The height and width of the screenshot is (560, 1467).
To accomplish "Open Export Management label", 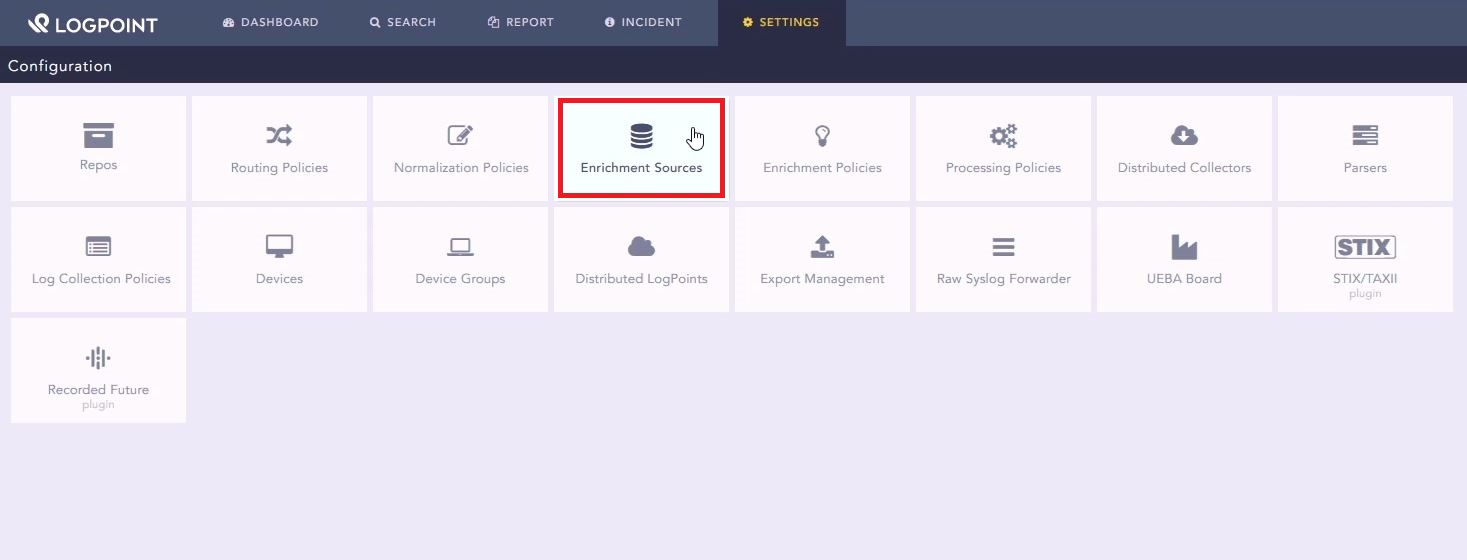I will 822,279.
